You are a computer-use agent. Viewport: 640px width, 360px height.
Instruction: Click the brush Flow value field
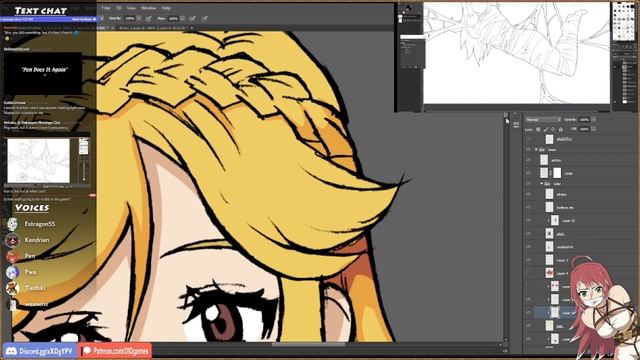173,18
